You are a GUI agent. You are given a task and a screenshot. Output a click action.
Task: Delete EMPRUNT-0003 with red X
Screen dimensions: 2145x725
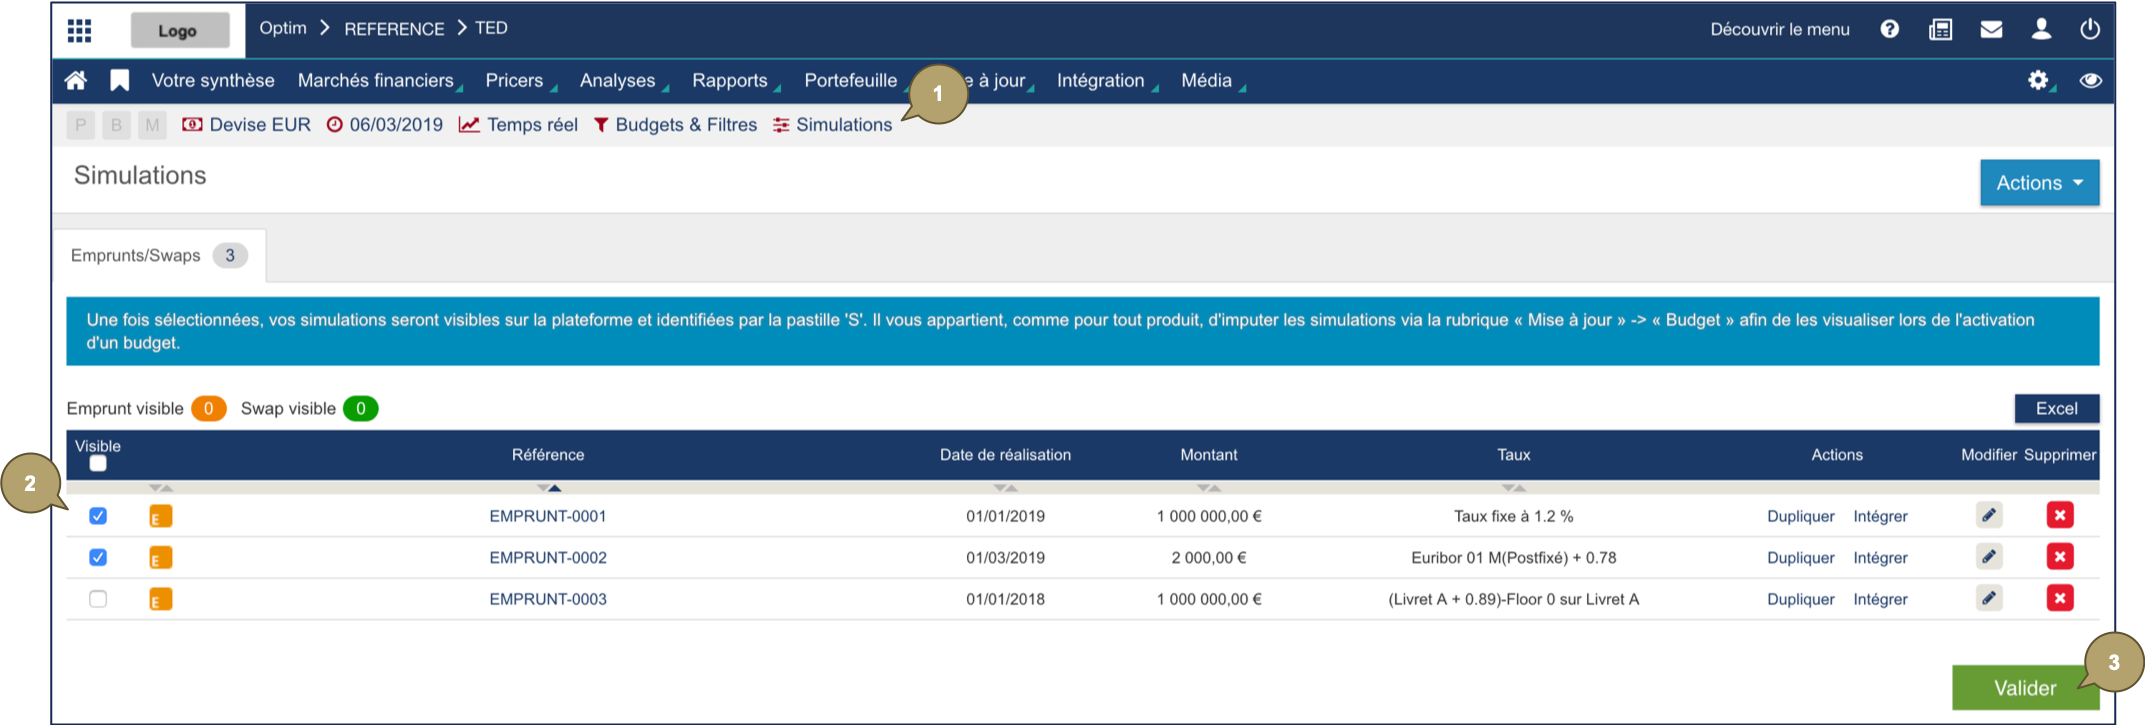coord(2060,599)
